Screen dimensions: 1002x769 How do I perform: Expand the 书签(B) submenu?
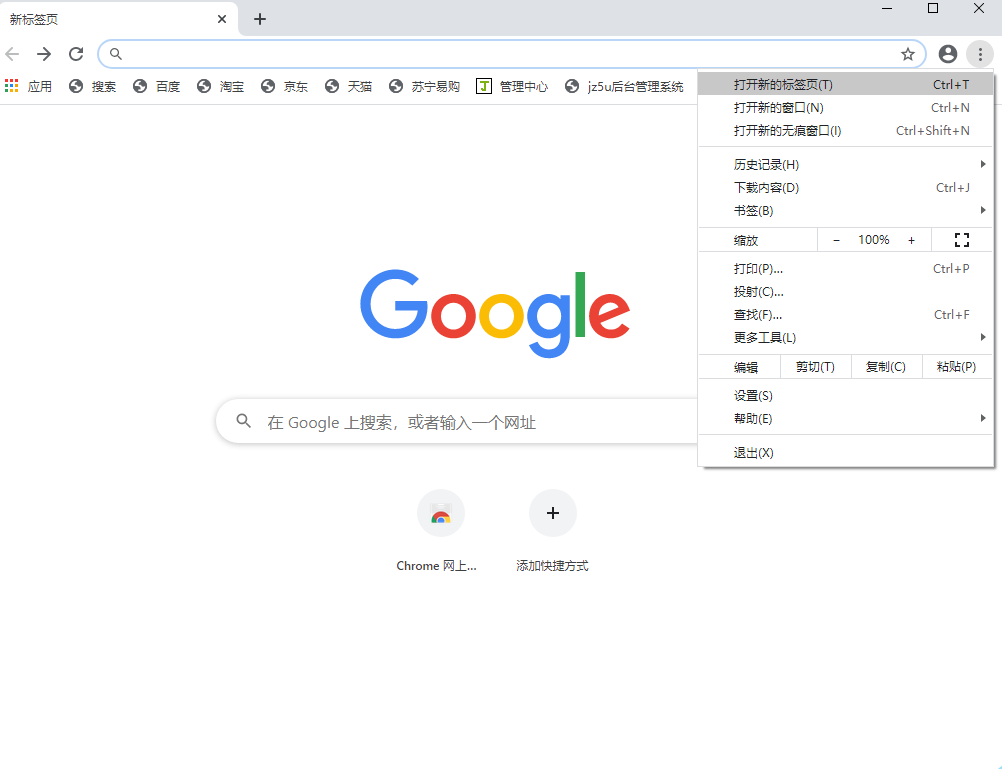click(845, 211)
